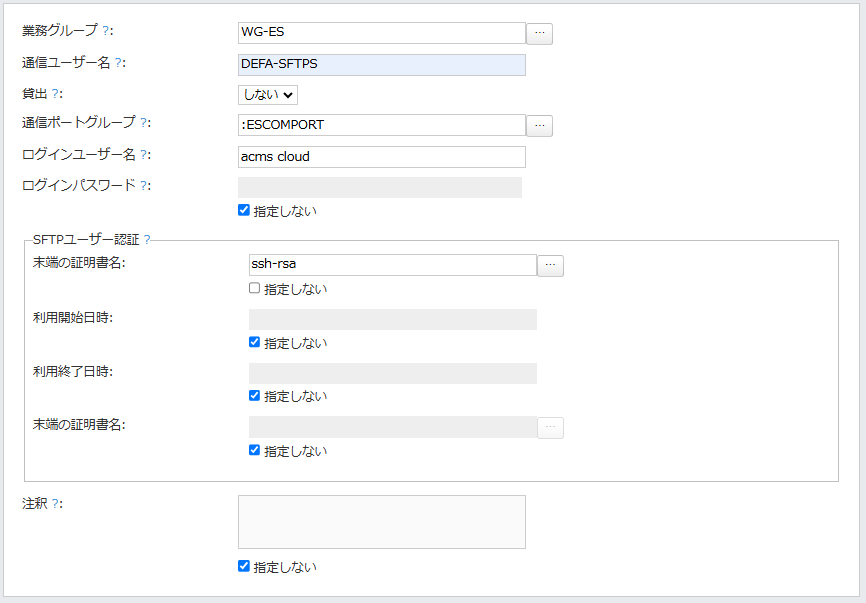Click help icon next to 通信ポートグループ
This screenshot has width=866, height=603.
coord(144,123)
